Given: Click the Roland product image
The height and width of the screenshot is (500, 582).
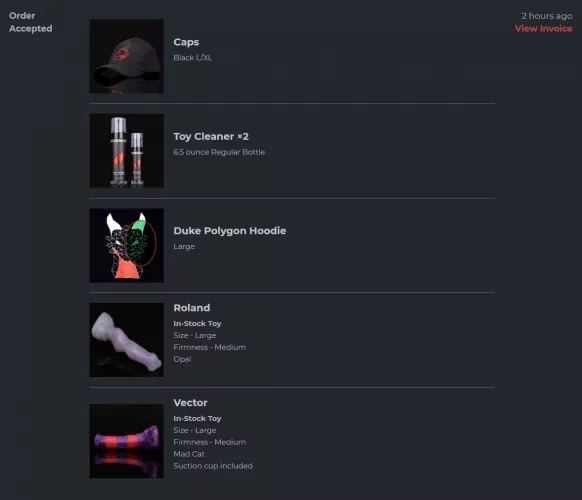Looking at the screenshot, I should point(127,340).
